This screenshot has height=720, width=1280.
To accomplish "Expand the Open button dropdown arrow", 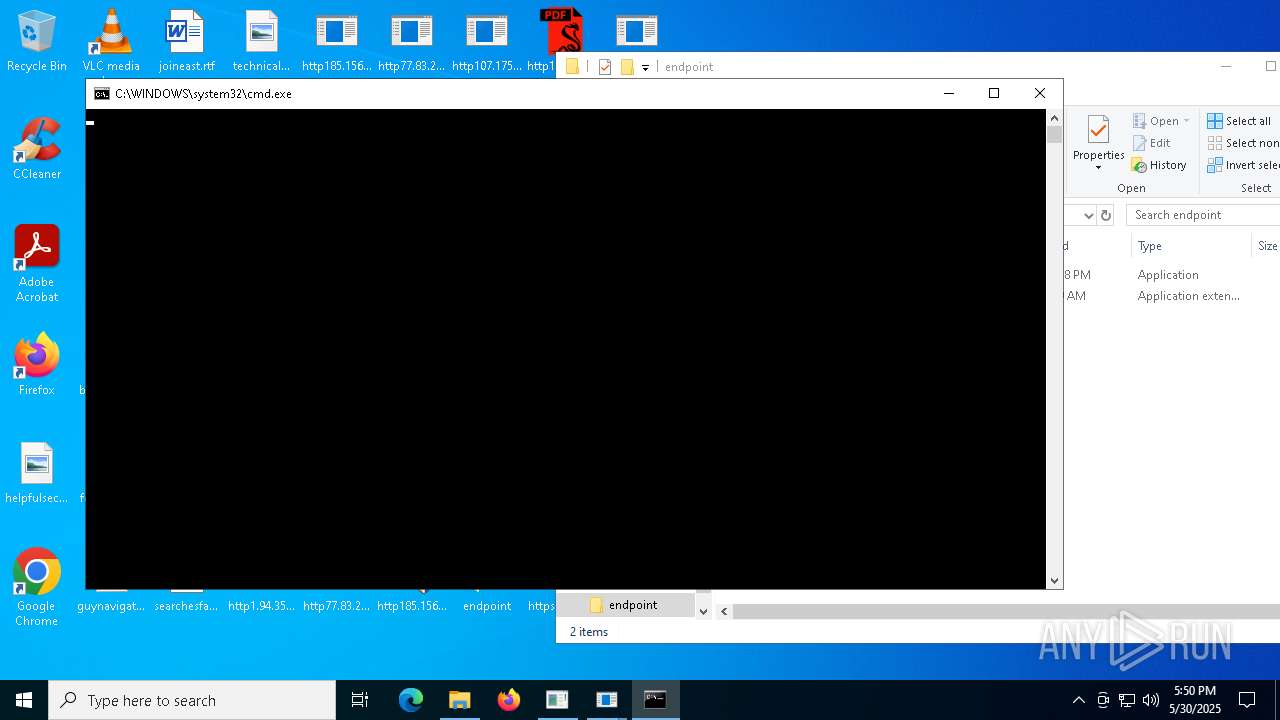I will [1187, 121].
